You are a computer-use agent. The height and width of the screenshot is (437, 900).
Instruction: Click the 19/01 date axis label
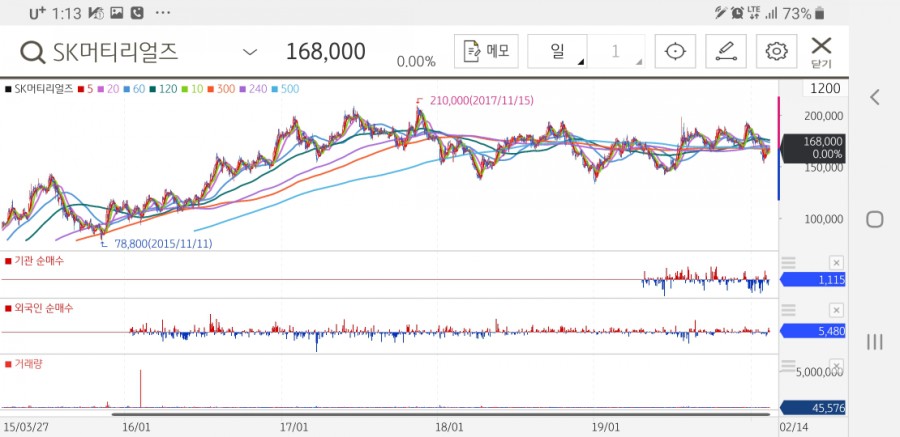pyautogui.click(x=607, y=427)
